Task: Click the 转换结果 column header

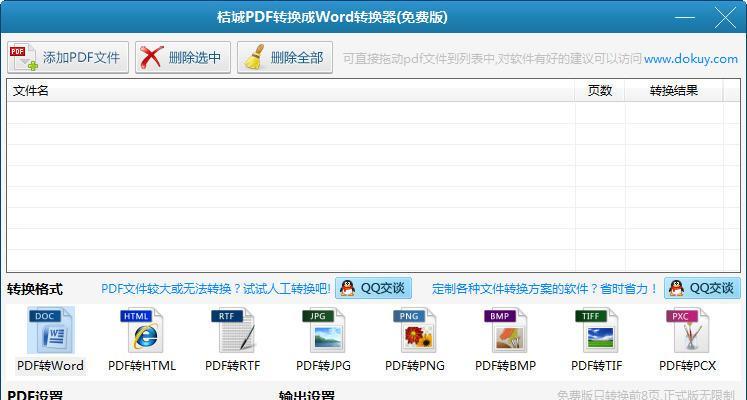Action: (x=674, y=90)
